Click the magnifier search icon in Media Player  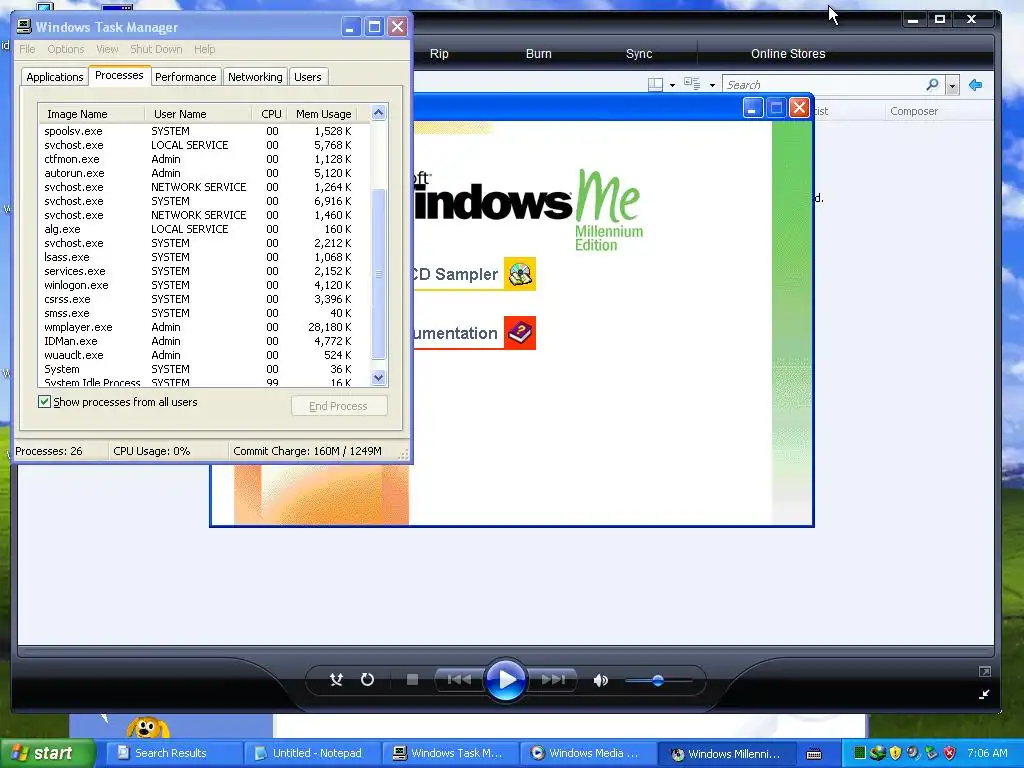(933, 85)
